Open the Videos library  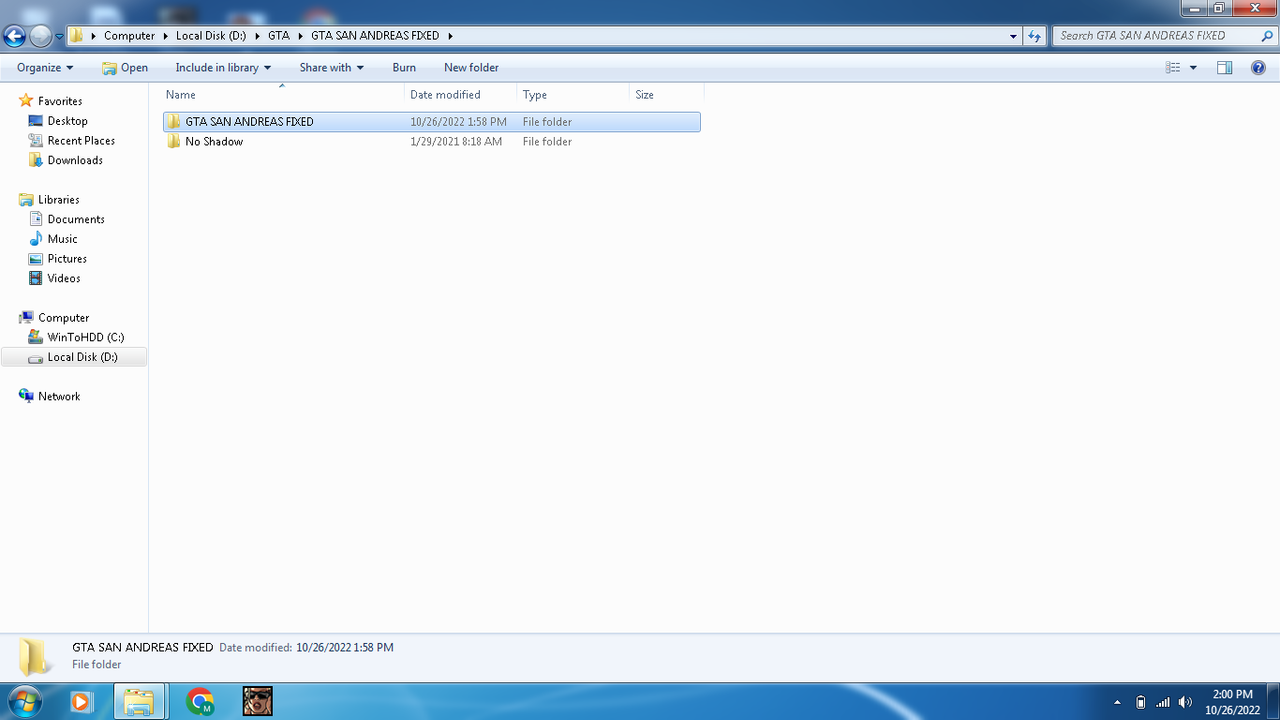pos(64,278)
